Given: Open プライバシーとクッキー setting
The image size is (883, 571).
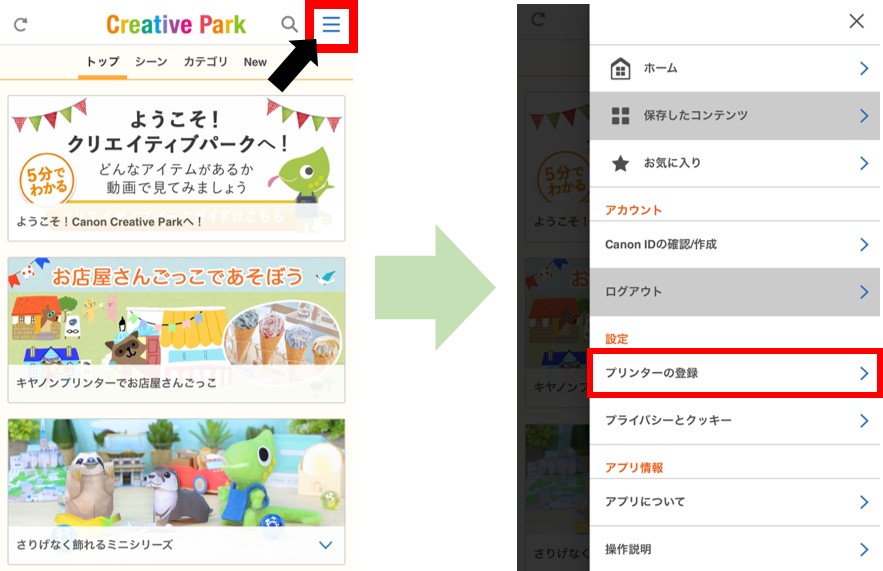Looking at the screenshot, I should (734, 421).
